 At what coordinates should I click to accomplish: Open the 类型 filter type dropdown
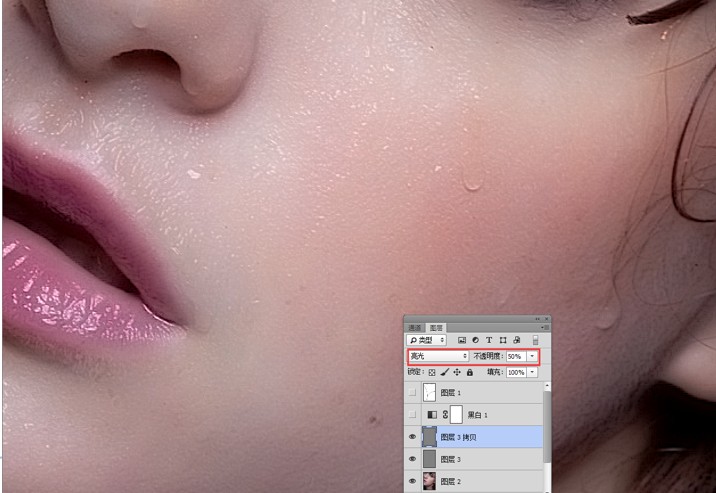pos(426,340)
